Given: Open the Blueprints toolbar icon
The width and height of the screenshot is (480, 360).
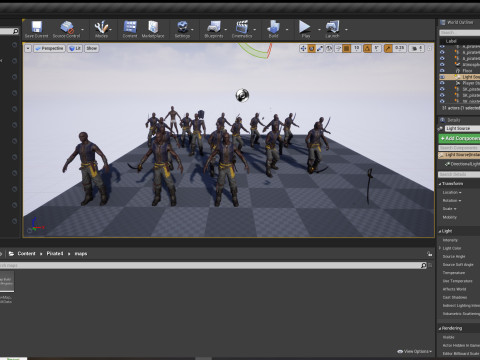Looking at the screenshot, I should point(214,29).
